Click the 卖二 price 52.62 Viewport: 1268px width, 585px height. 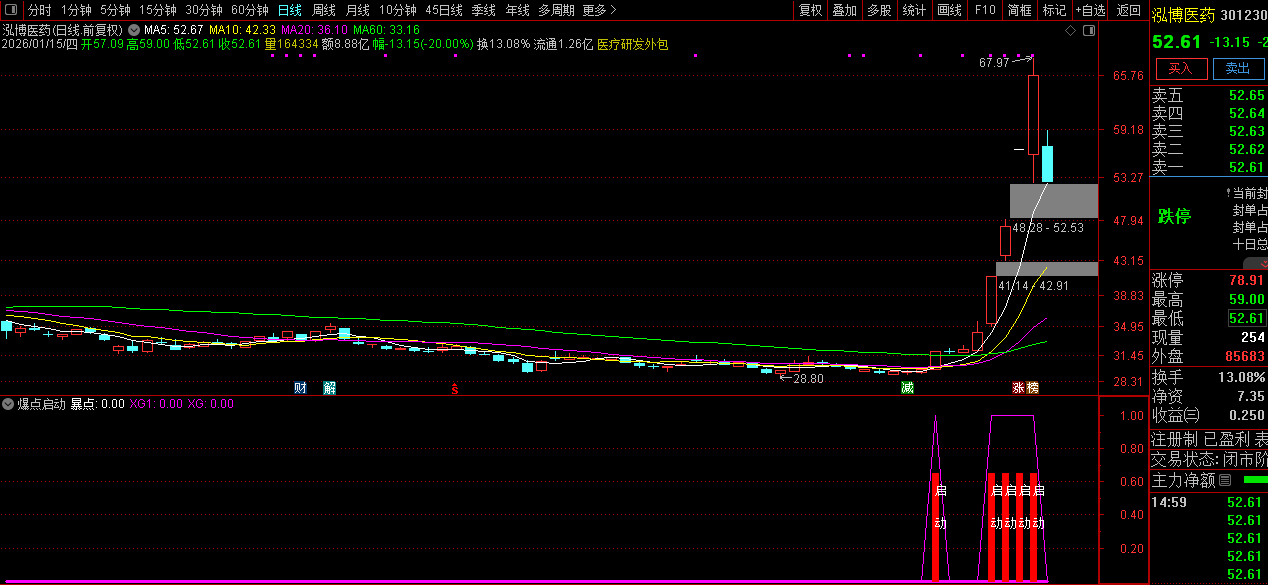(x=1246, y=149)
